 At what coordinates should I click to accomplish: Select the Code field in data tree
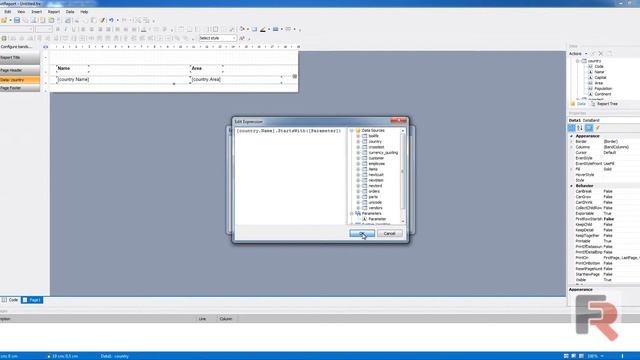coord(599,67)
